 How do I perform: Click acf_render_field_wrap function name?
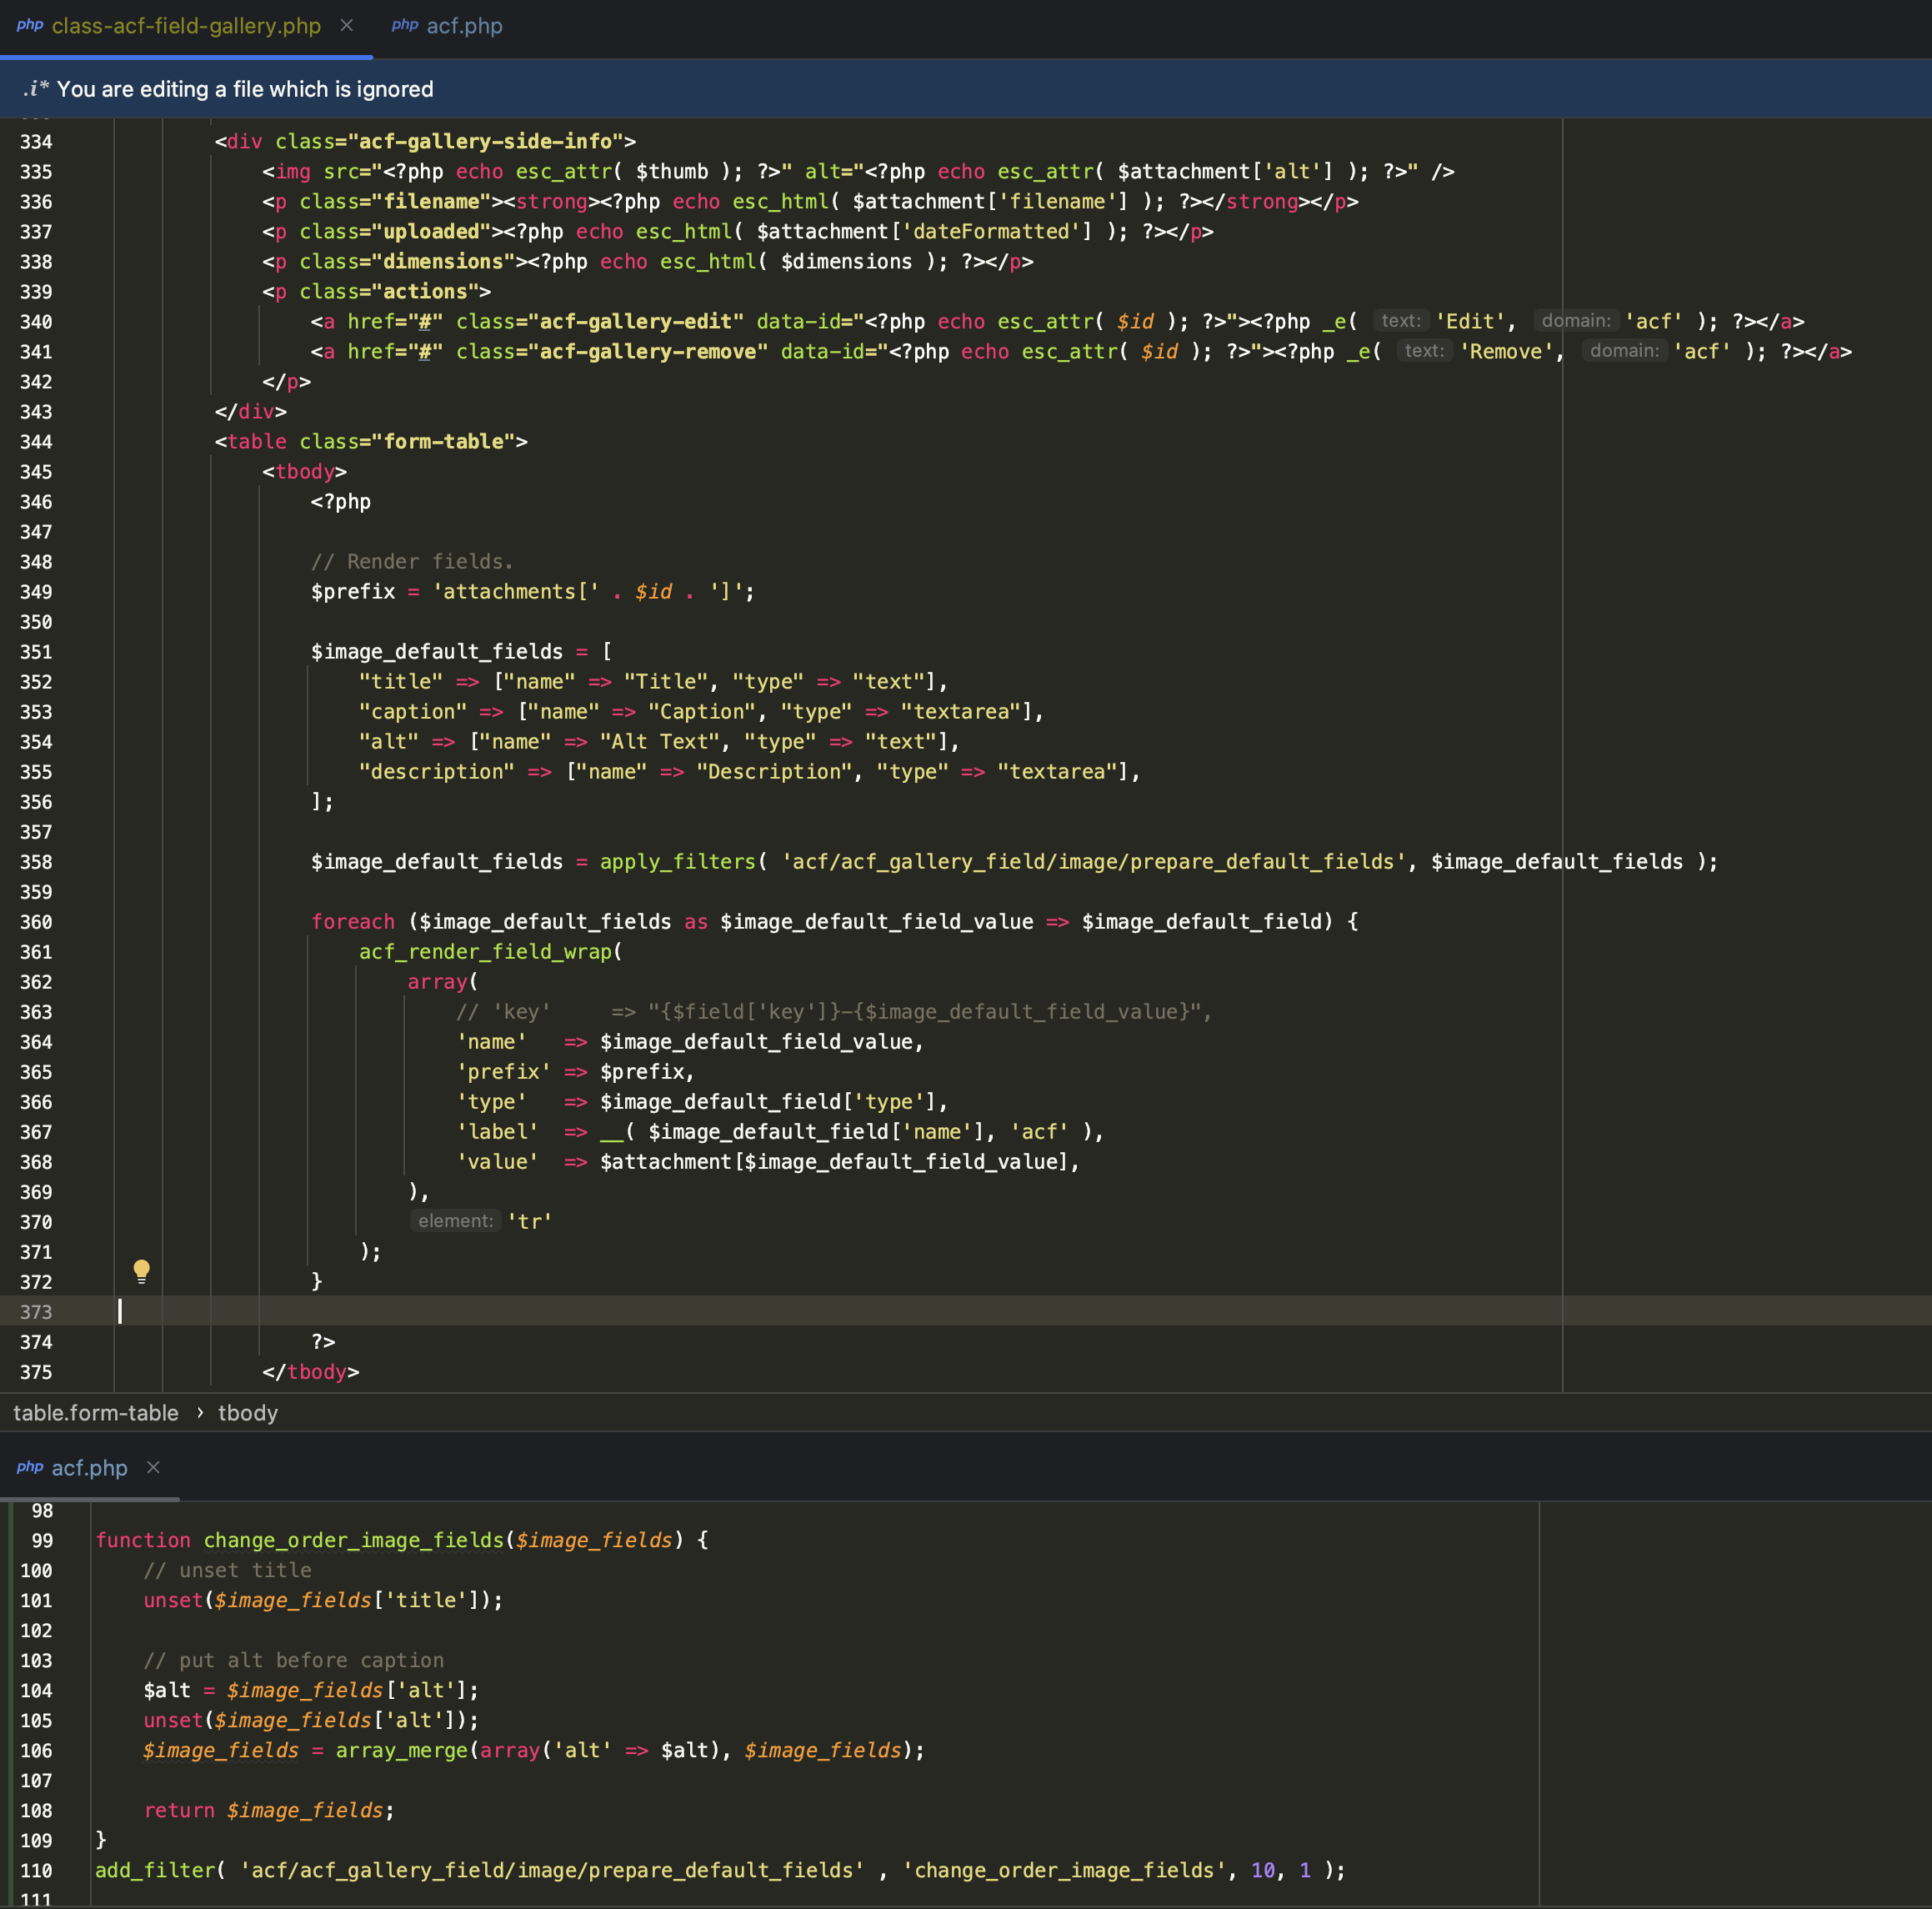(x=485, y=952)
